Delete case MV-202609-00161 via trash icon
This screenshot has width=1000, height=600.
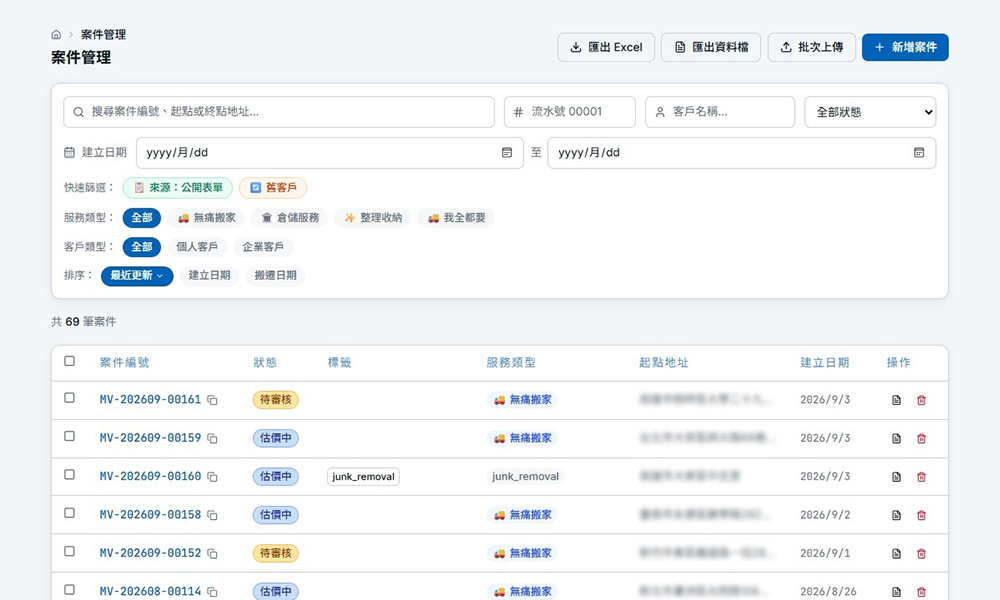[921, 400]
